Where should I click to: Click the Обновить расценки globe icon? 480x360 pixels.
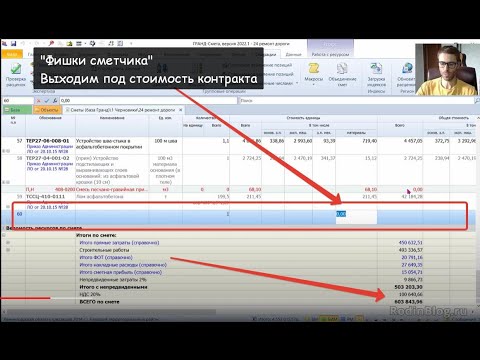pyautogui.click(x=407, y=69)
